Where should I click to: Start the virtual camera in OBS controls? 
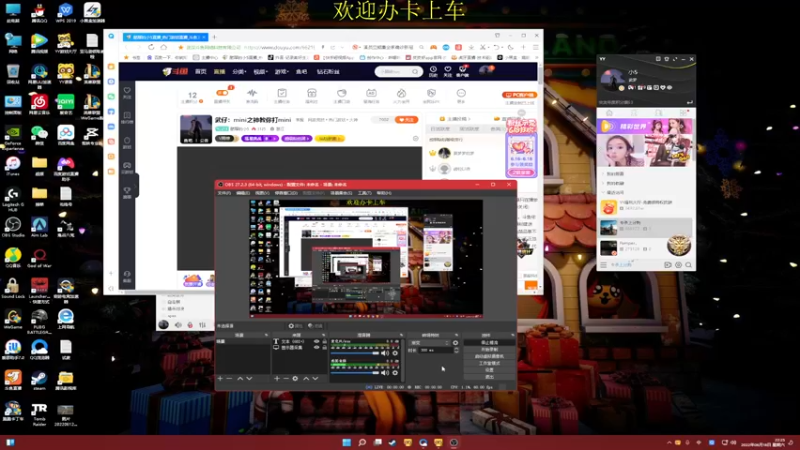click(x=489, y=356)
